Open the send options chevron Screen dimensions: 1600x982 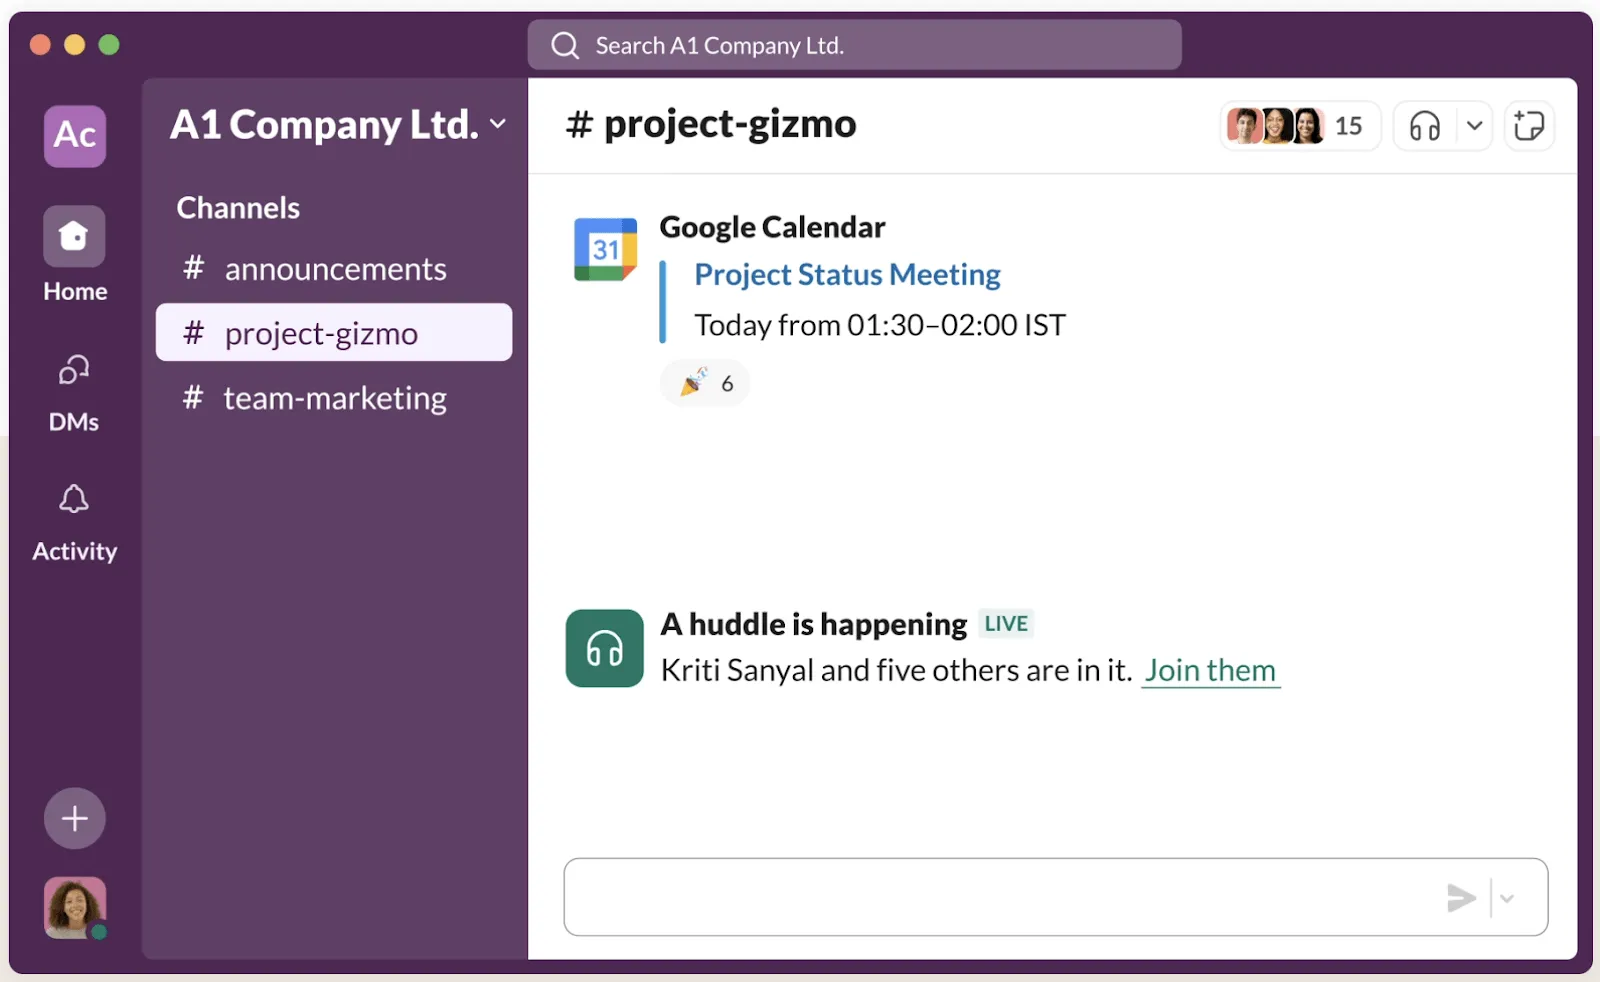click(1507, 898)
